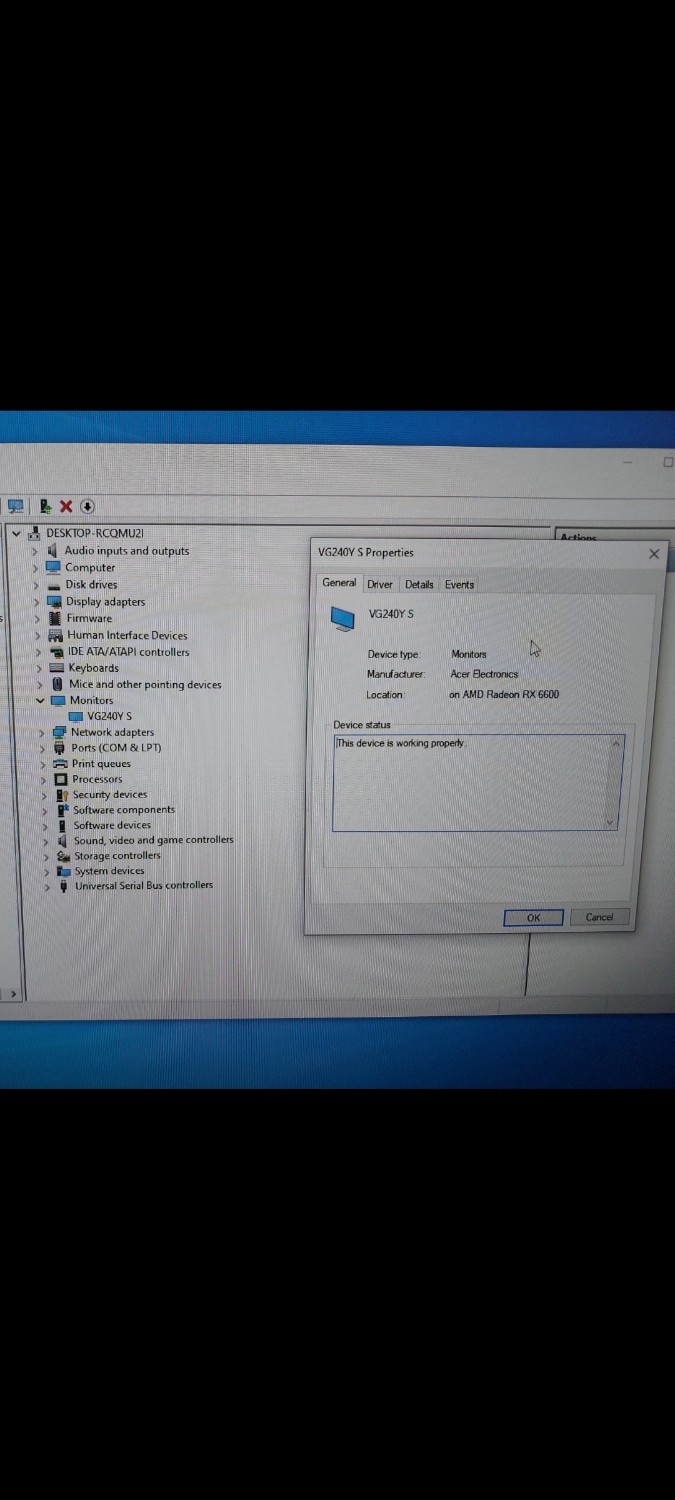The height and width of the screenshot is (1500, 675).
Task: Expand Sound, video and game controllers
Action: pos(45,841)
